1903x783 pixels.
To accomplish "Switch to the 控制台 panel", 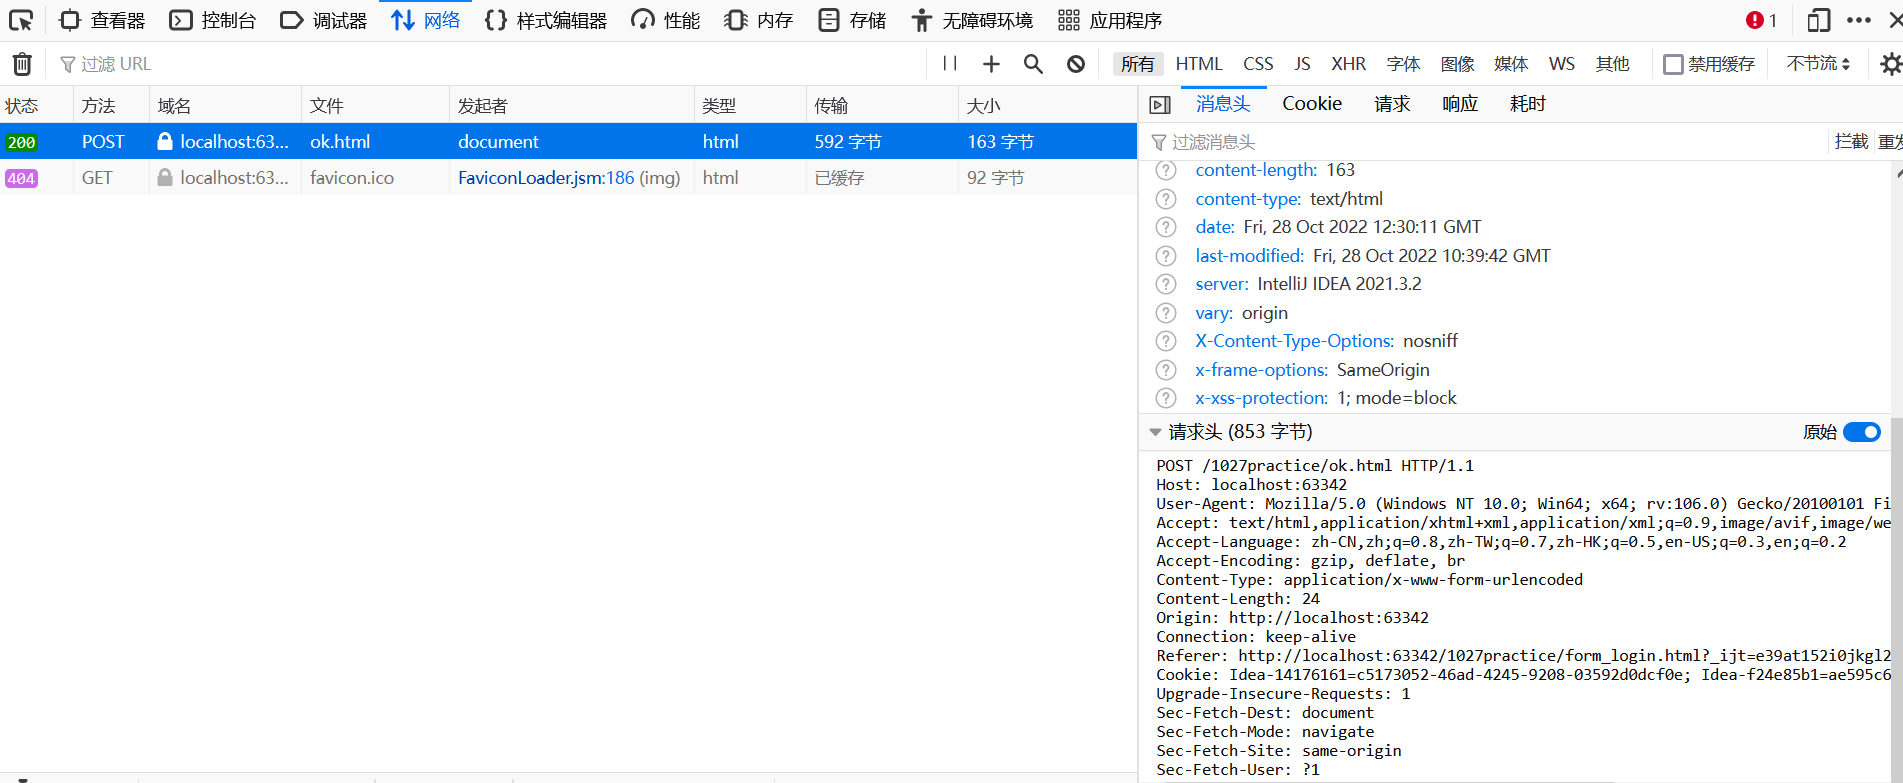I will tap(213, 20).
